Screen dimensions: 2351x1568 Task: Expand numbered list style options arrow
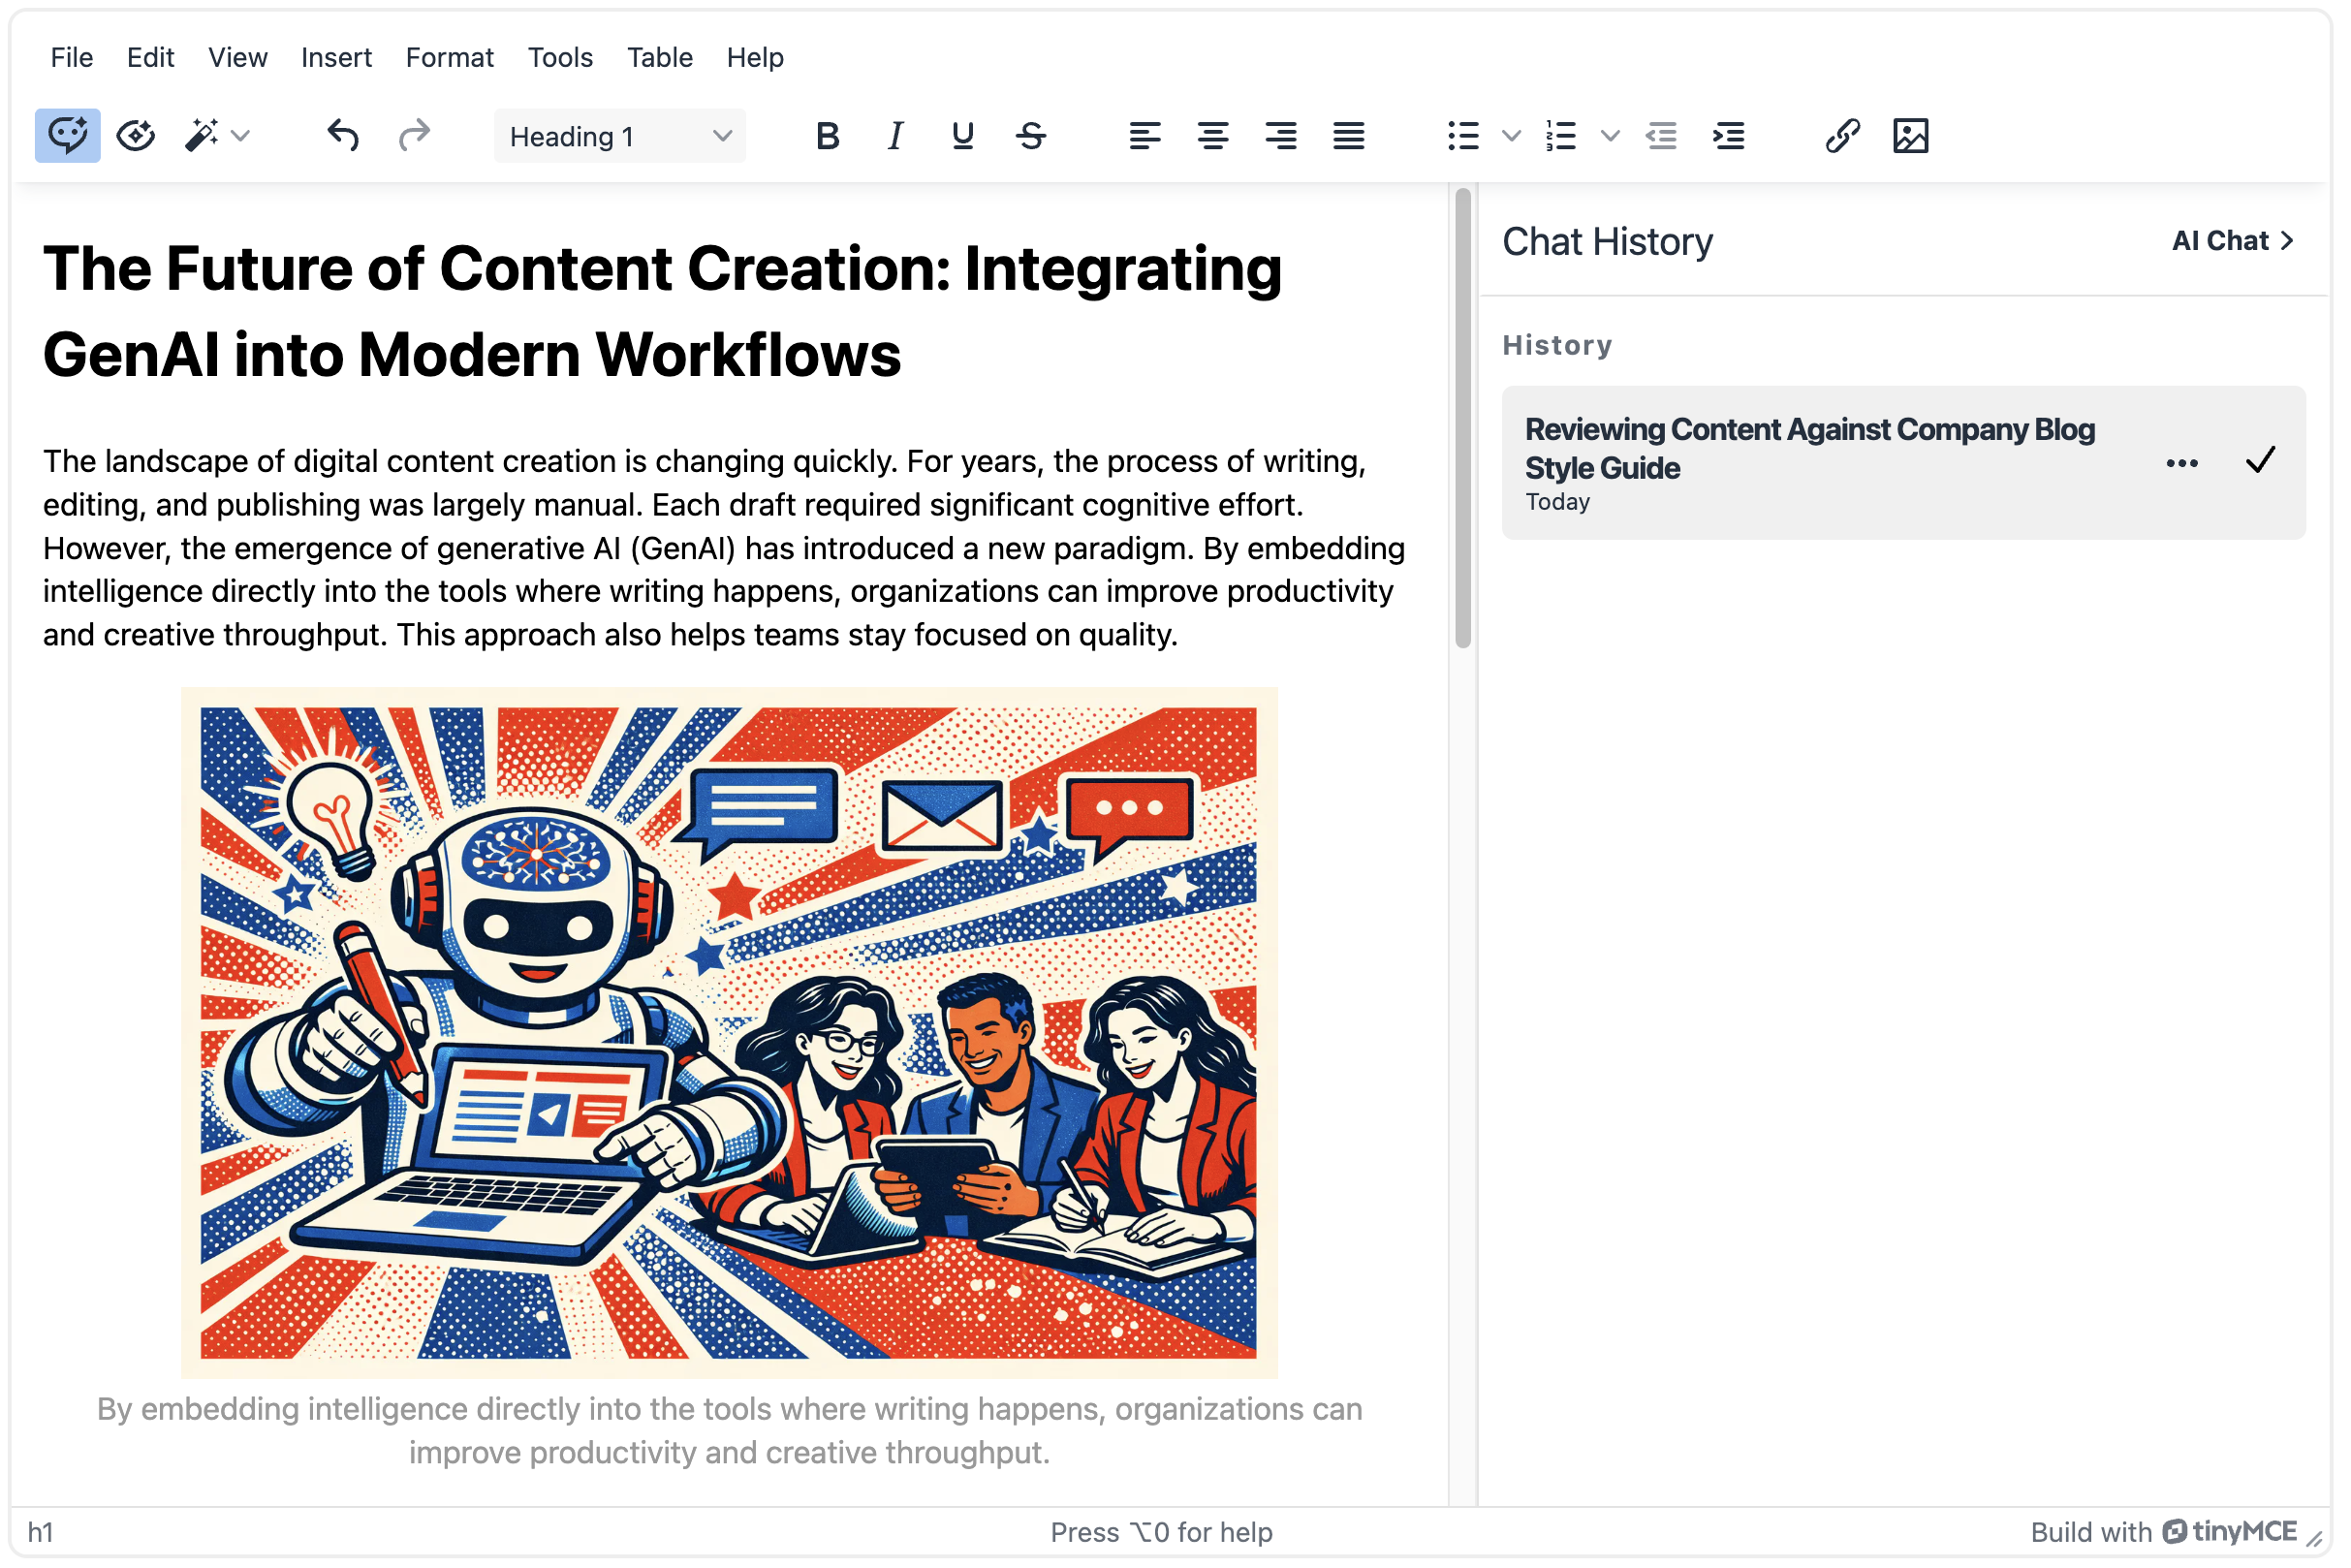1610,136
